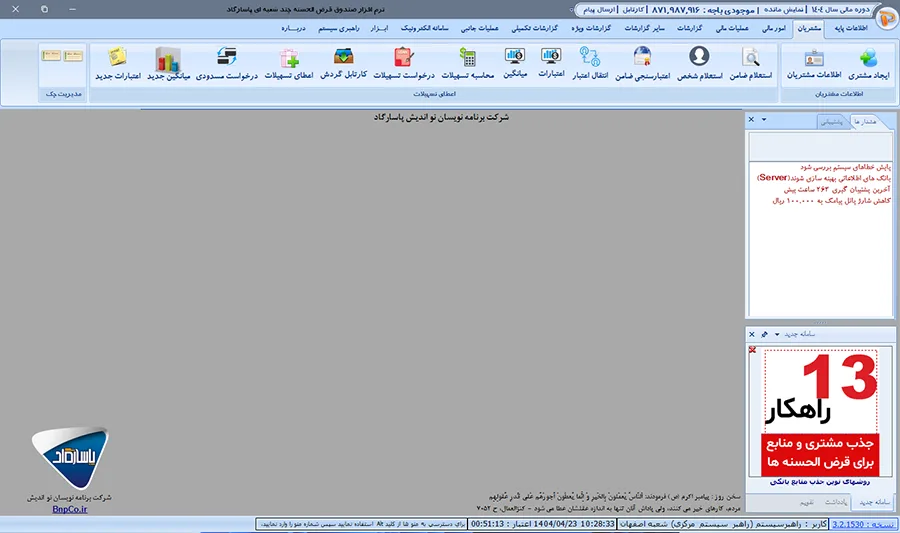Close the alerts side panel
Viewport: 900px width, 533px height.
coord(751,119)
